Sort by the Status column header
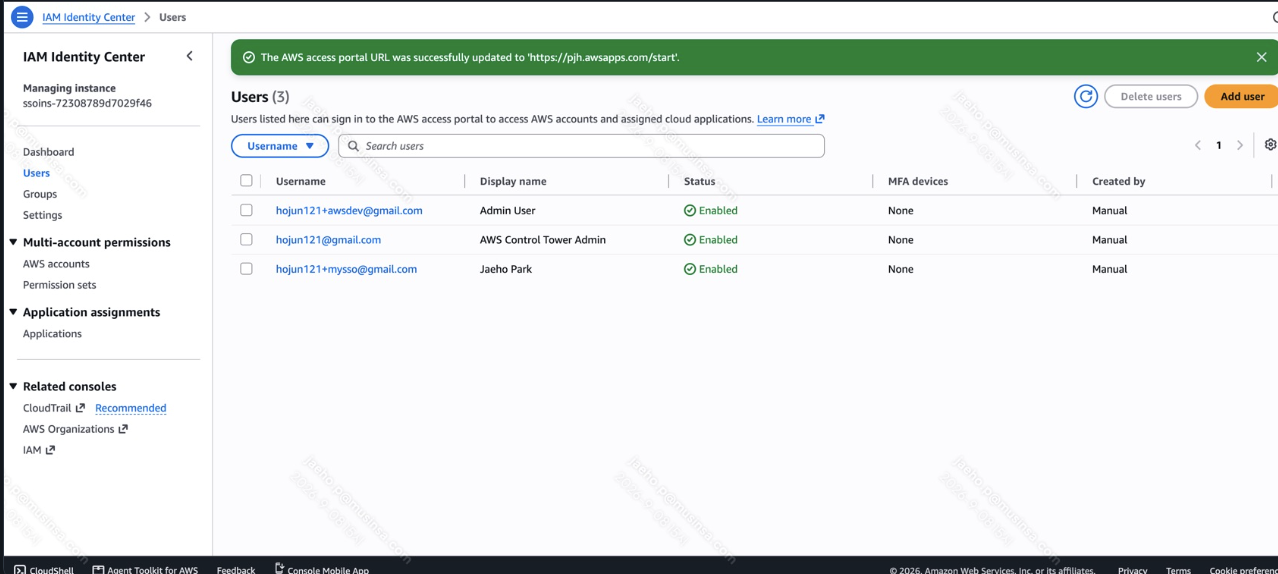The image size is (1278, 574). (x=699, y=181)
